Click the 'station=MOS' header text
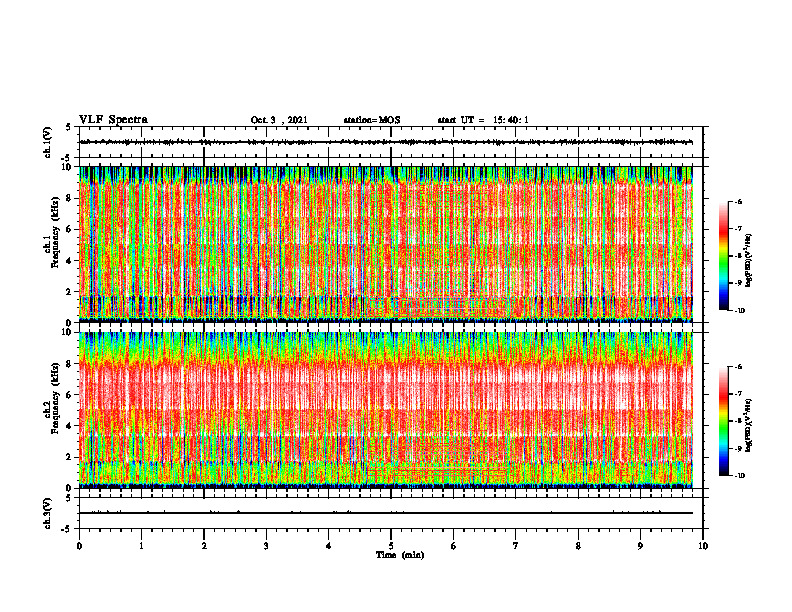Viewport: 792px width, 612px height. 372,120
